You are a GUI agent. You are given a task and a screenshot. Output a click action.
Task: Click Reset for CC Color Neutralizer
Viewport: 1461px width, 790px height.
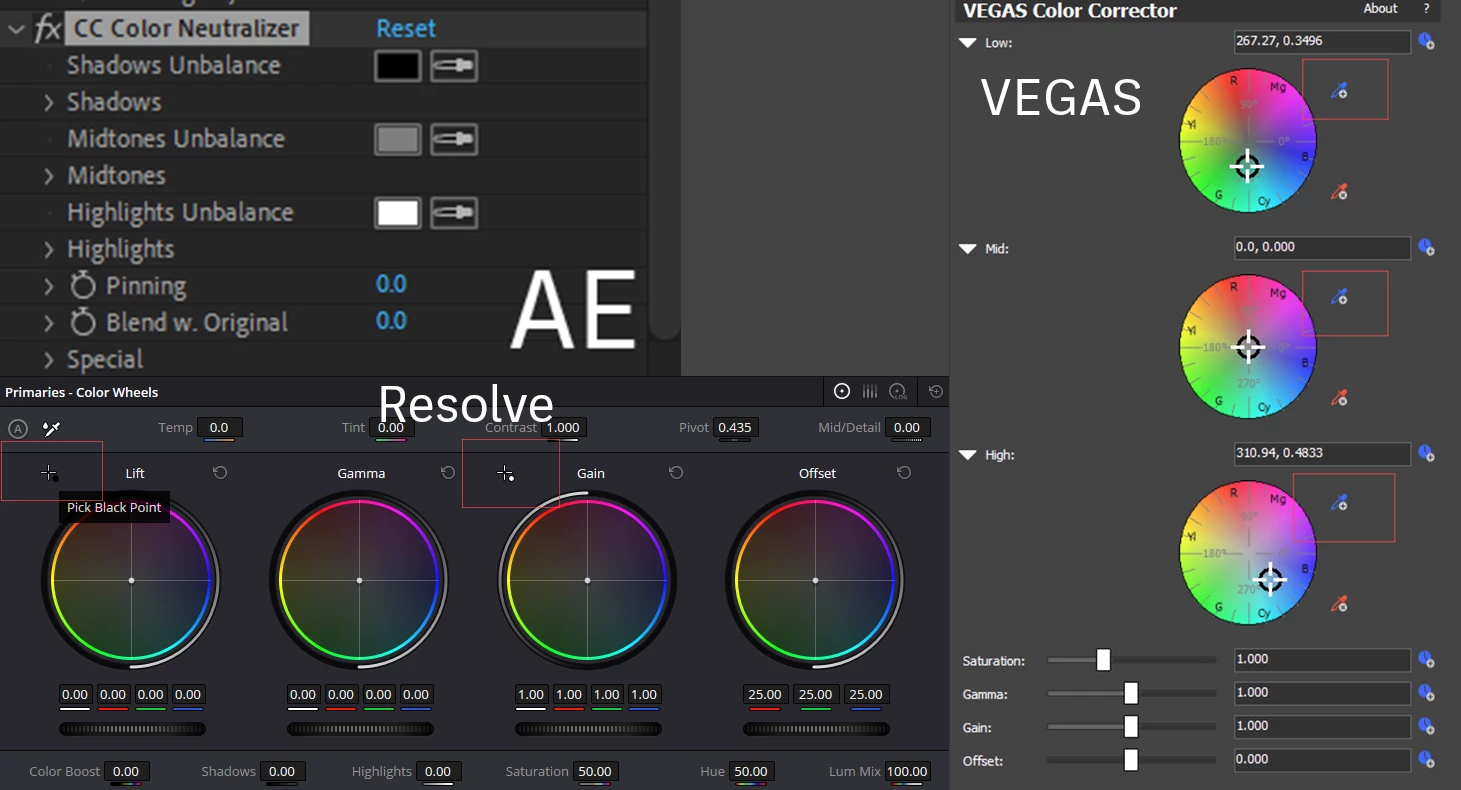pos(406,28)
